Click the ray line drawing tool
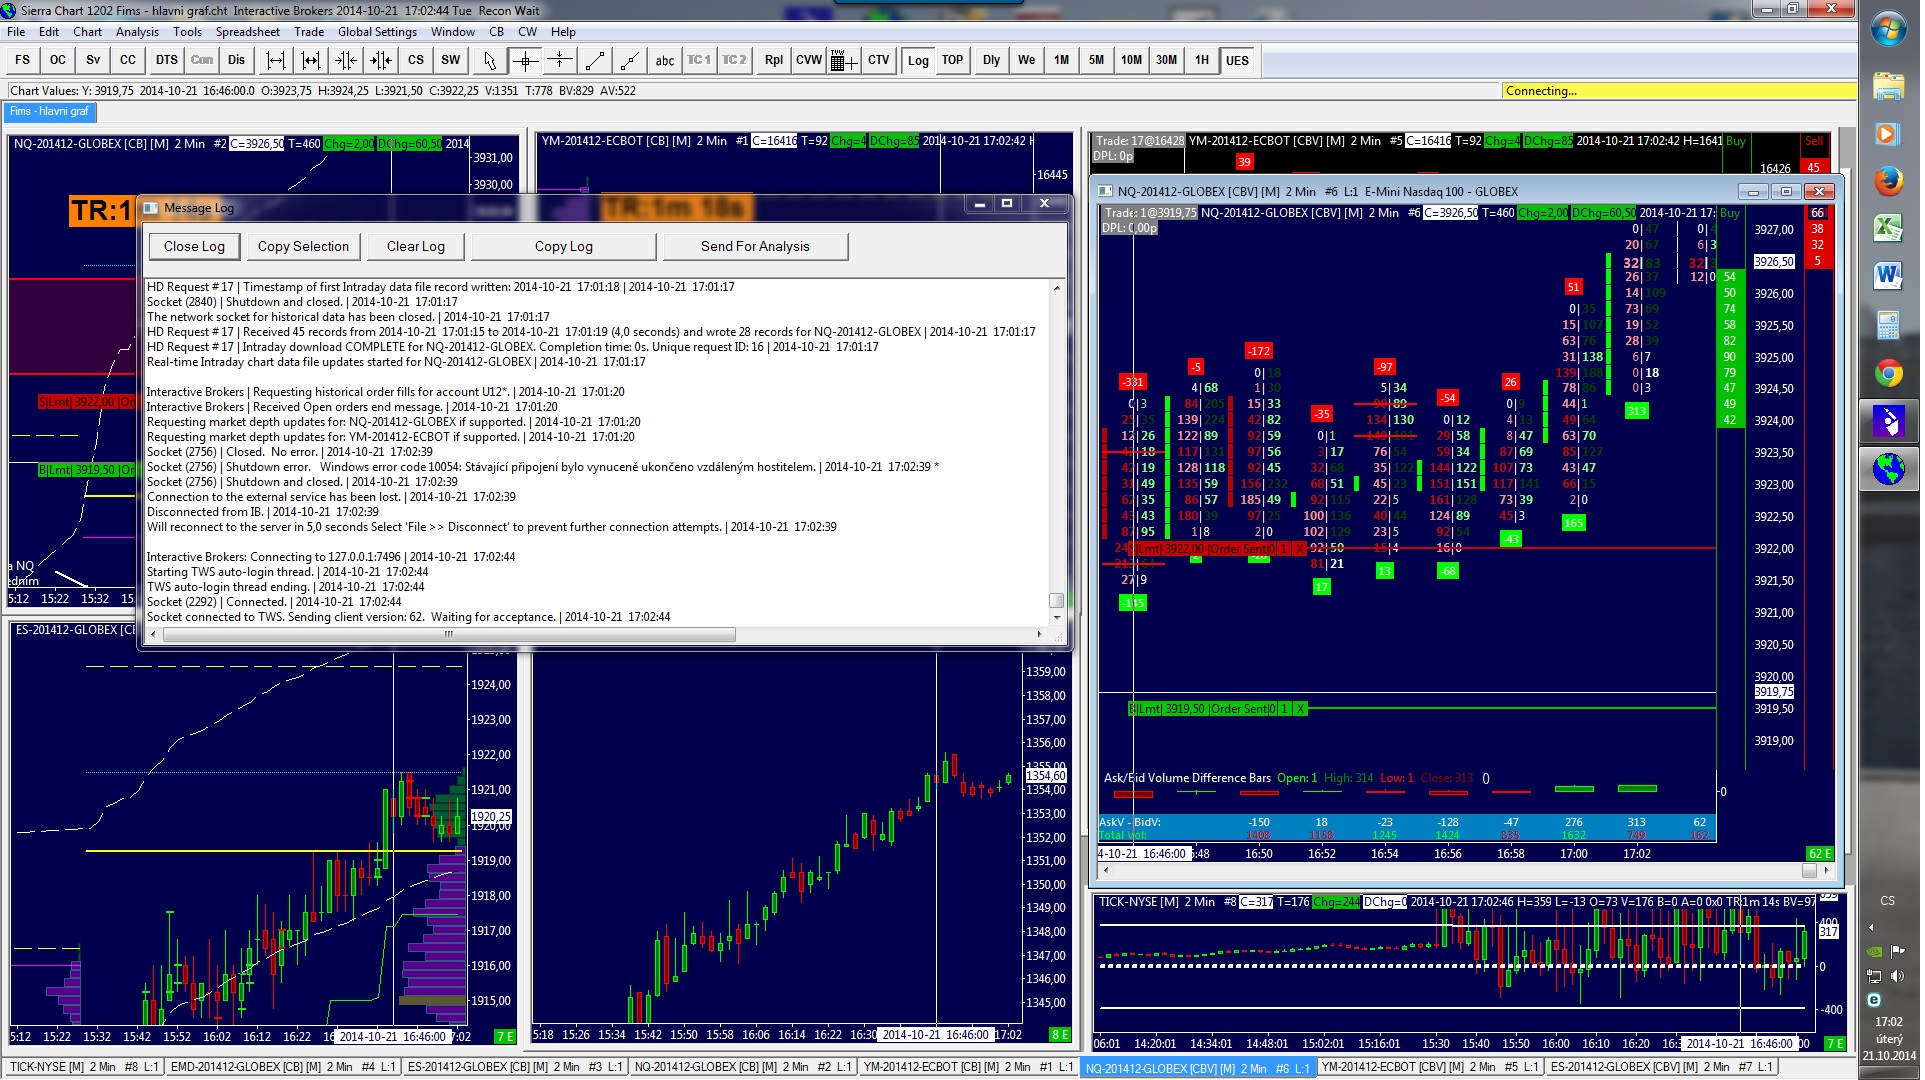 629,60
